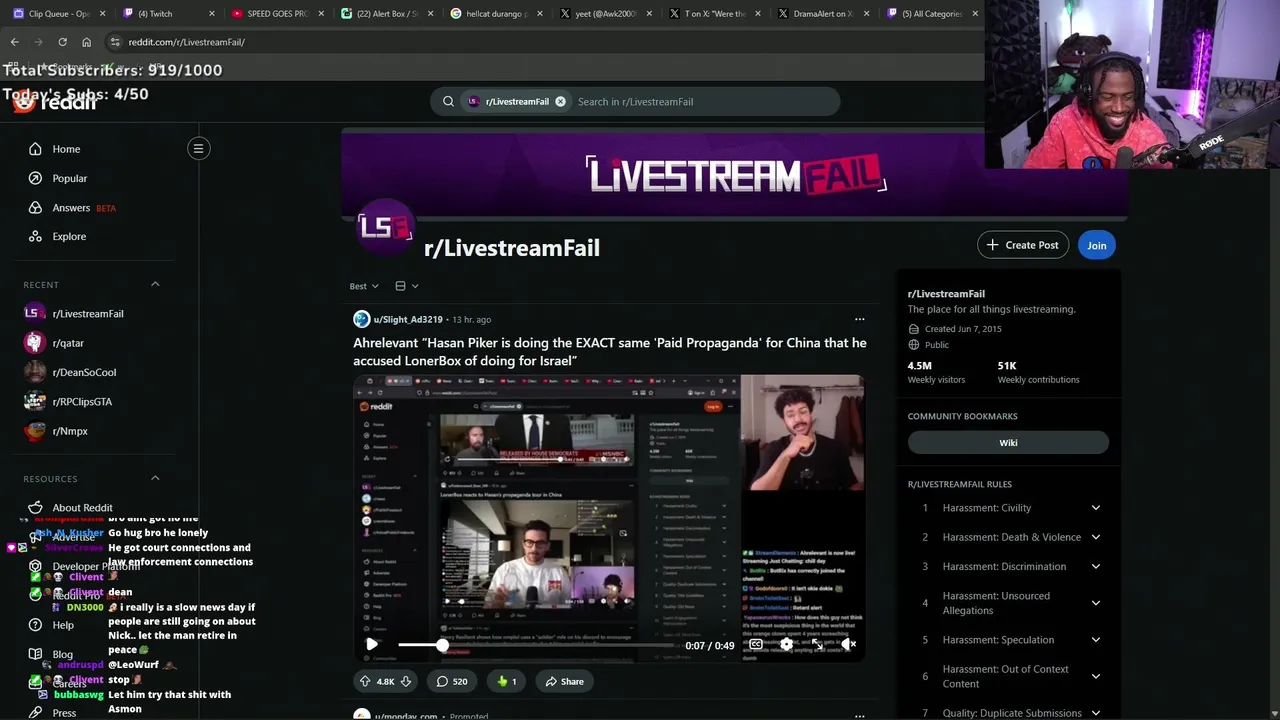Seek in the video progress bar
Viewport: 1280px width, 720px height.
click(537, 645)
